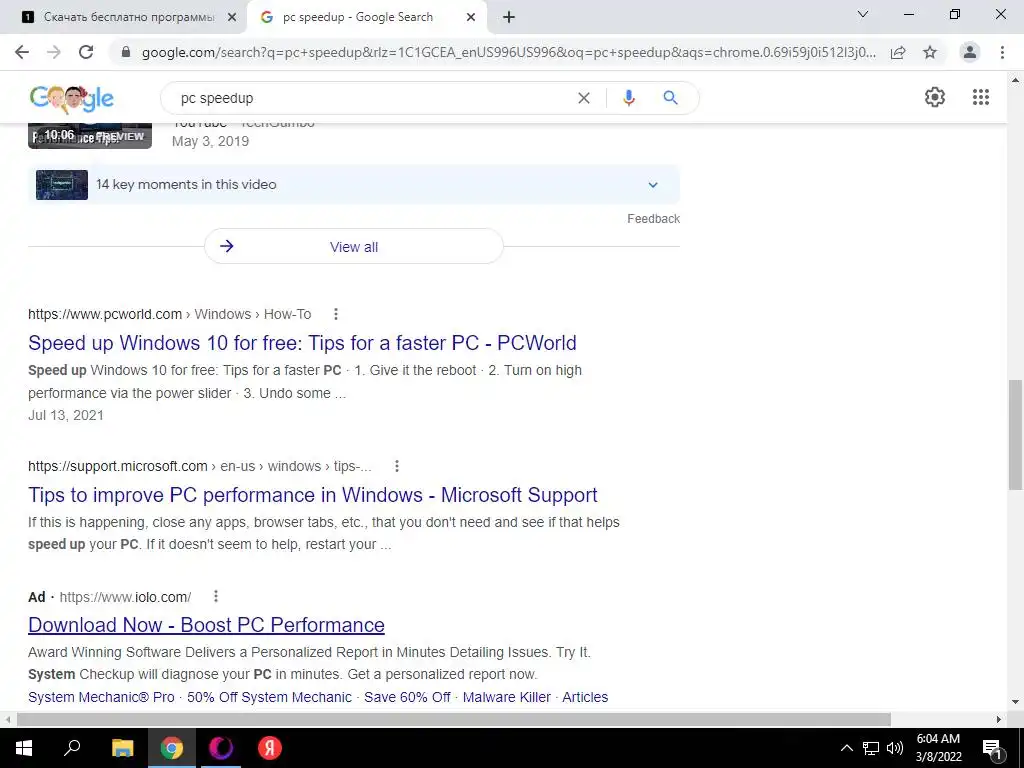Click the vertical scrollbar thumb
Viewport: 1024px width, 768px height.
point(1015,434)
